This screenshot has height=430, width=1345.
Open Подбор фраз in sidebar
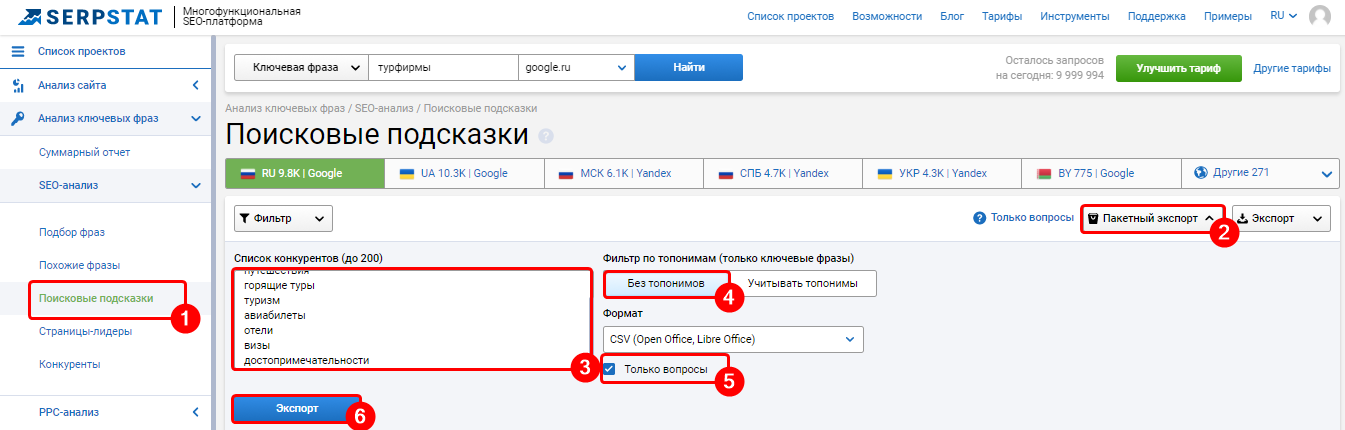(71, 232)
